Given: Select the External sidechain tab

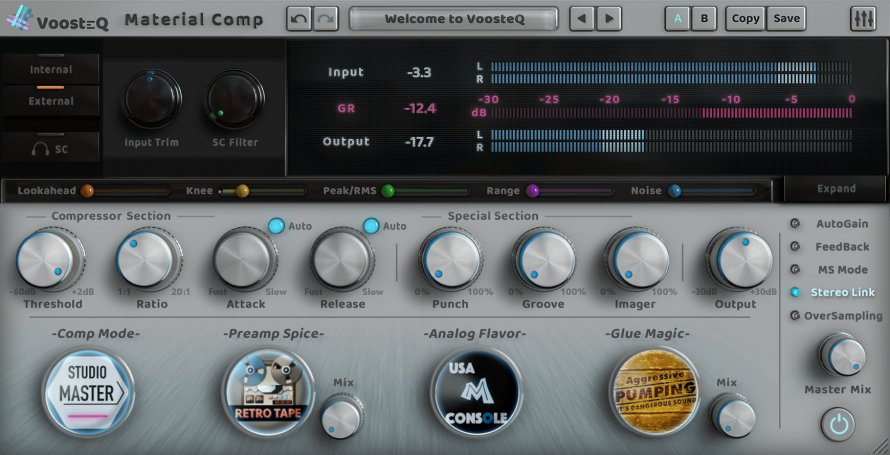Looking at the screenshot, I should [51, 101].
